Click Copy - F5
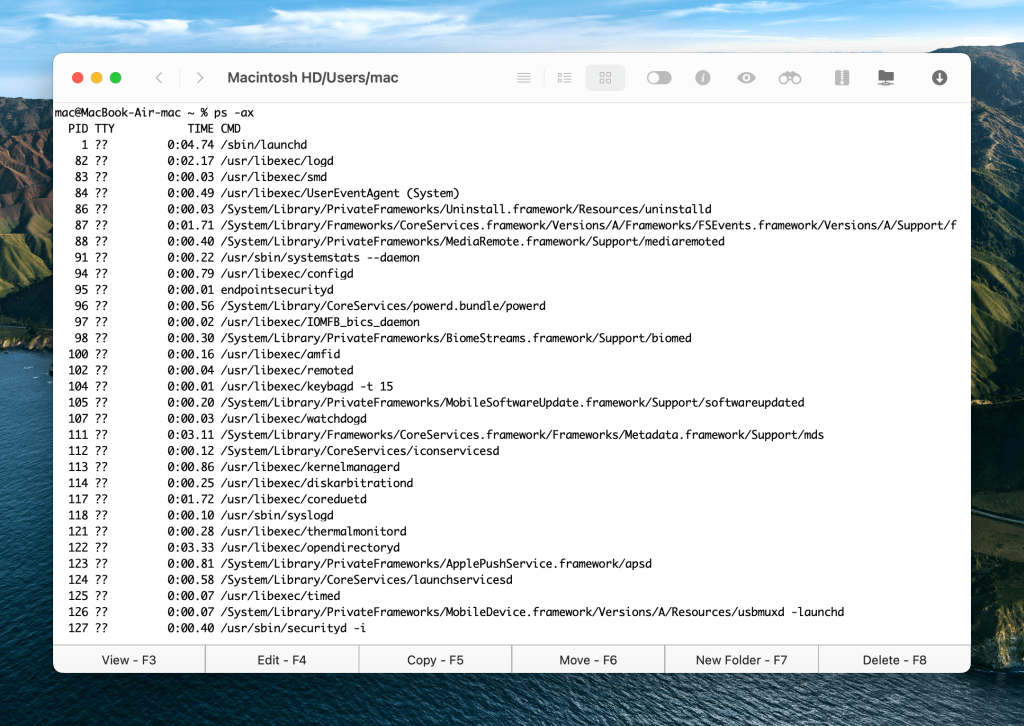The width and height of the screenshot is (1024, 726). coord(434,659)
